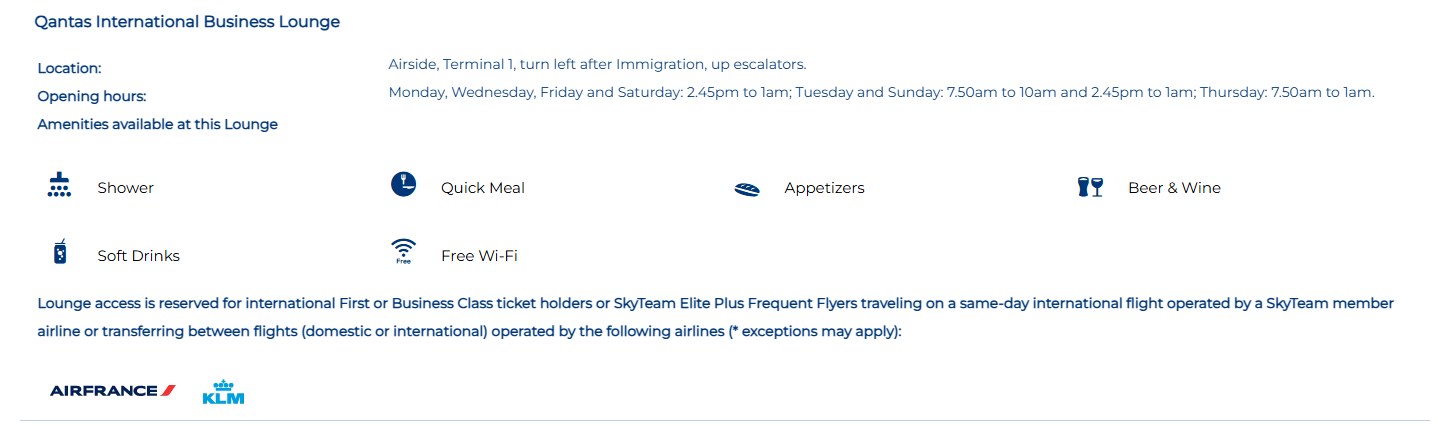The image size is (1438, 426).
Task: Click the Beer & Wine text label
Action: pyautogui.click(x=1174, y=188)
